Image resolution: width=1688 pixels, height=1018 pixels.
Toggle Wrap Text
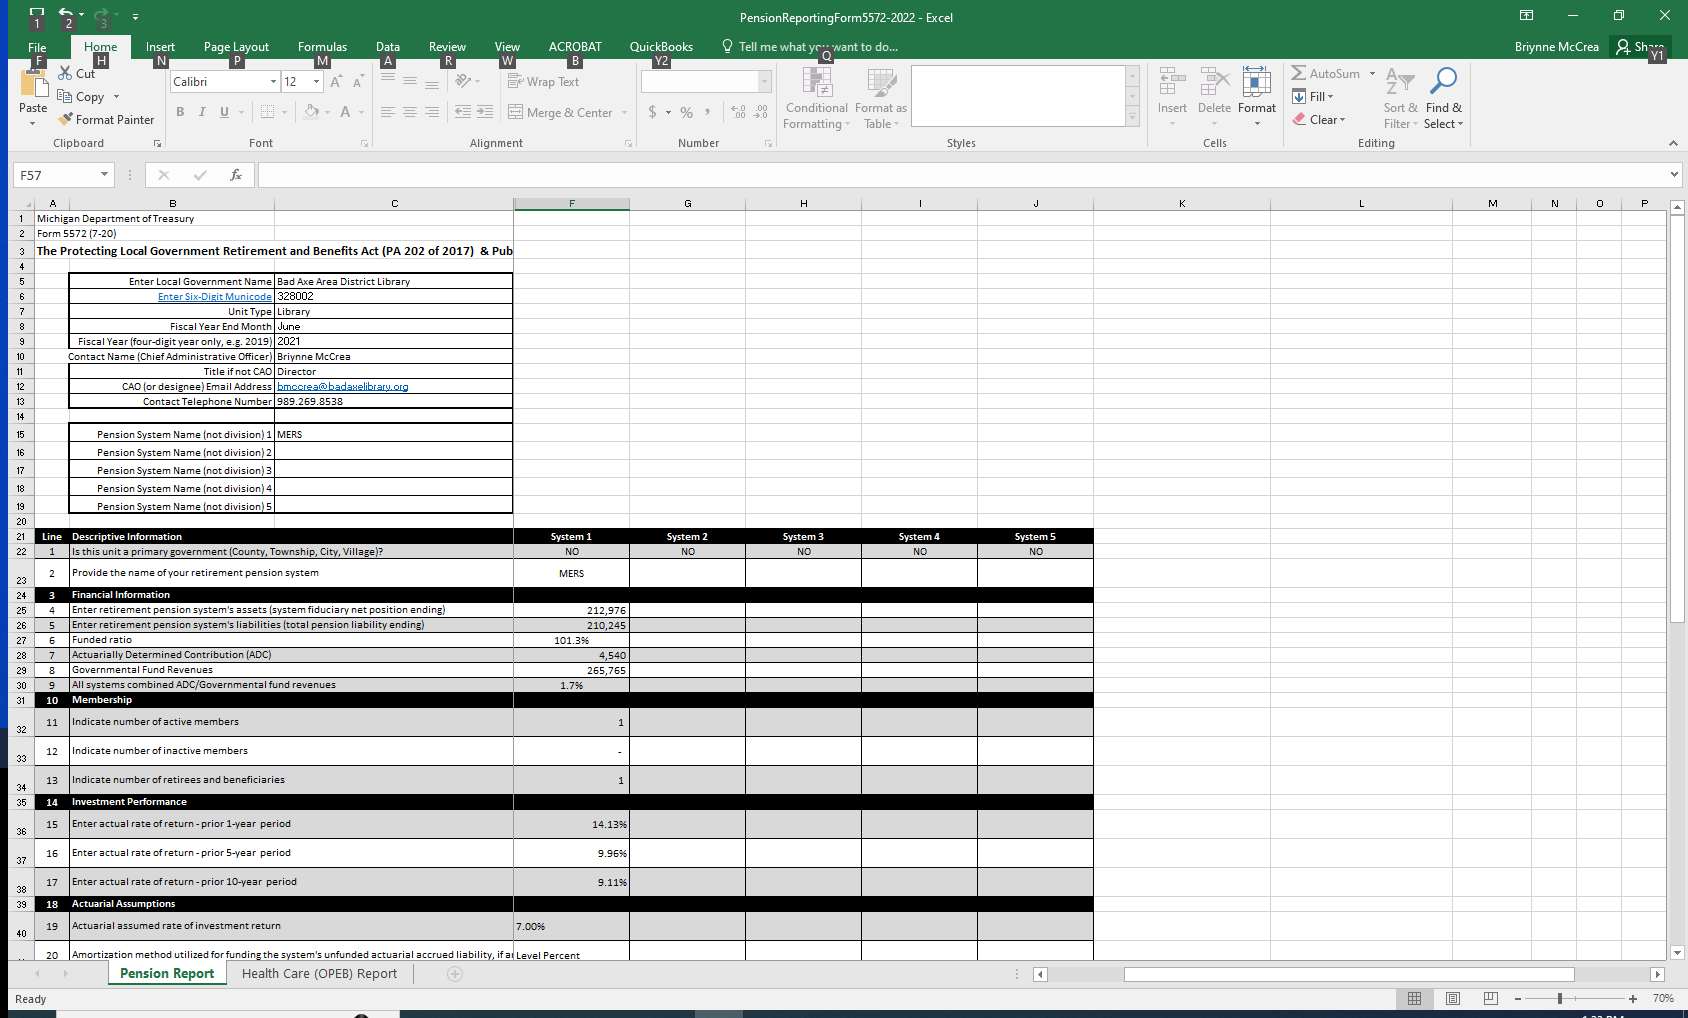coord(543,82)
